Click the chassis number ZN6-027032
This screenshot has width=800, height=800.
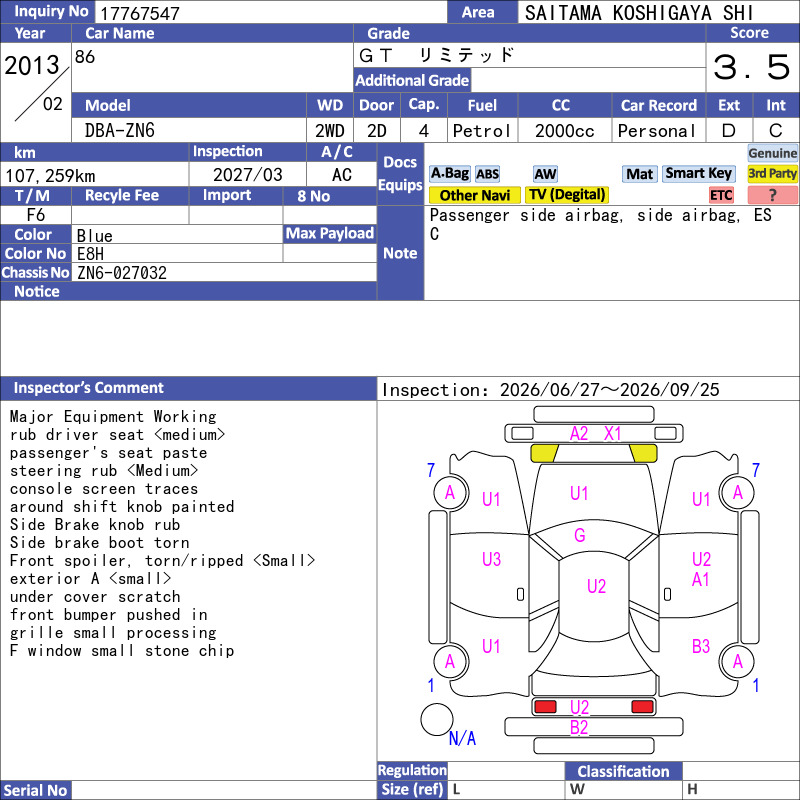click(122, 273)
